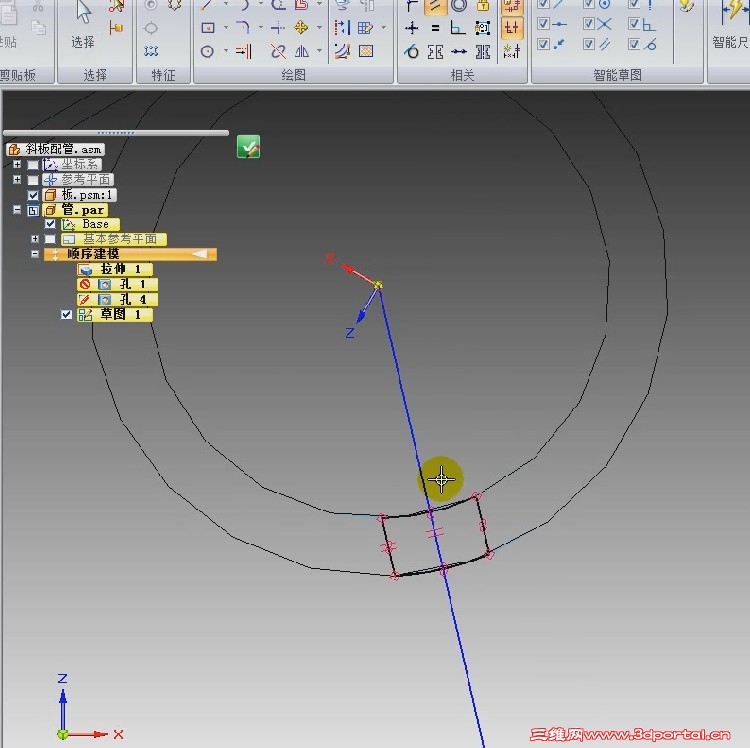Image resolution: width=750 pixels, height=748 pixels.
Task: Click the green checkmark to finish sketch
Action: pyautogui.click(x=249, y=146)
